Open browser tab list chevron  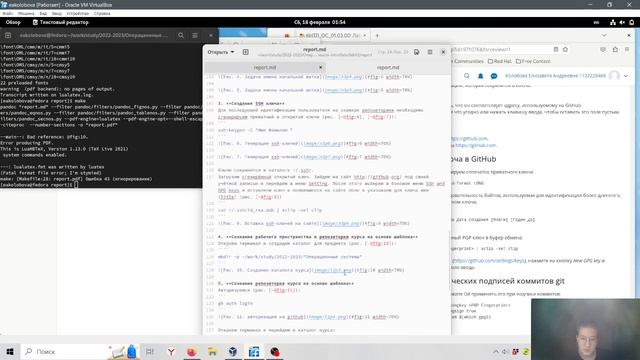[604, 36]
